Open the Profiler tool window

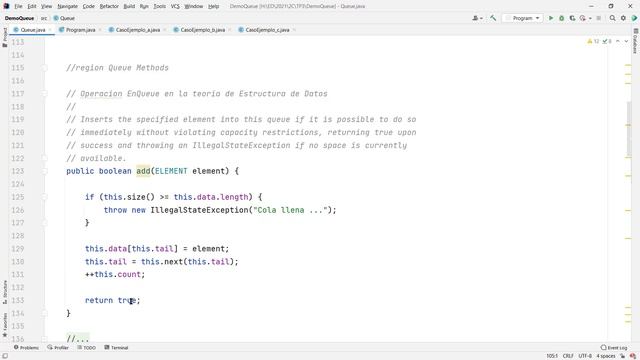coord(58,348)
